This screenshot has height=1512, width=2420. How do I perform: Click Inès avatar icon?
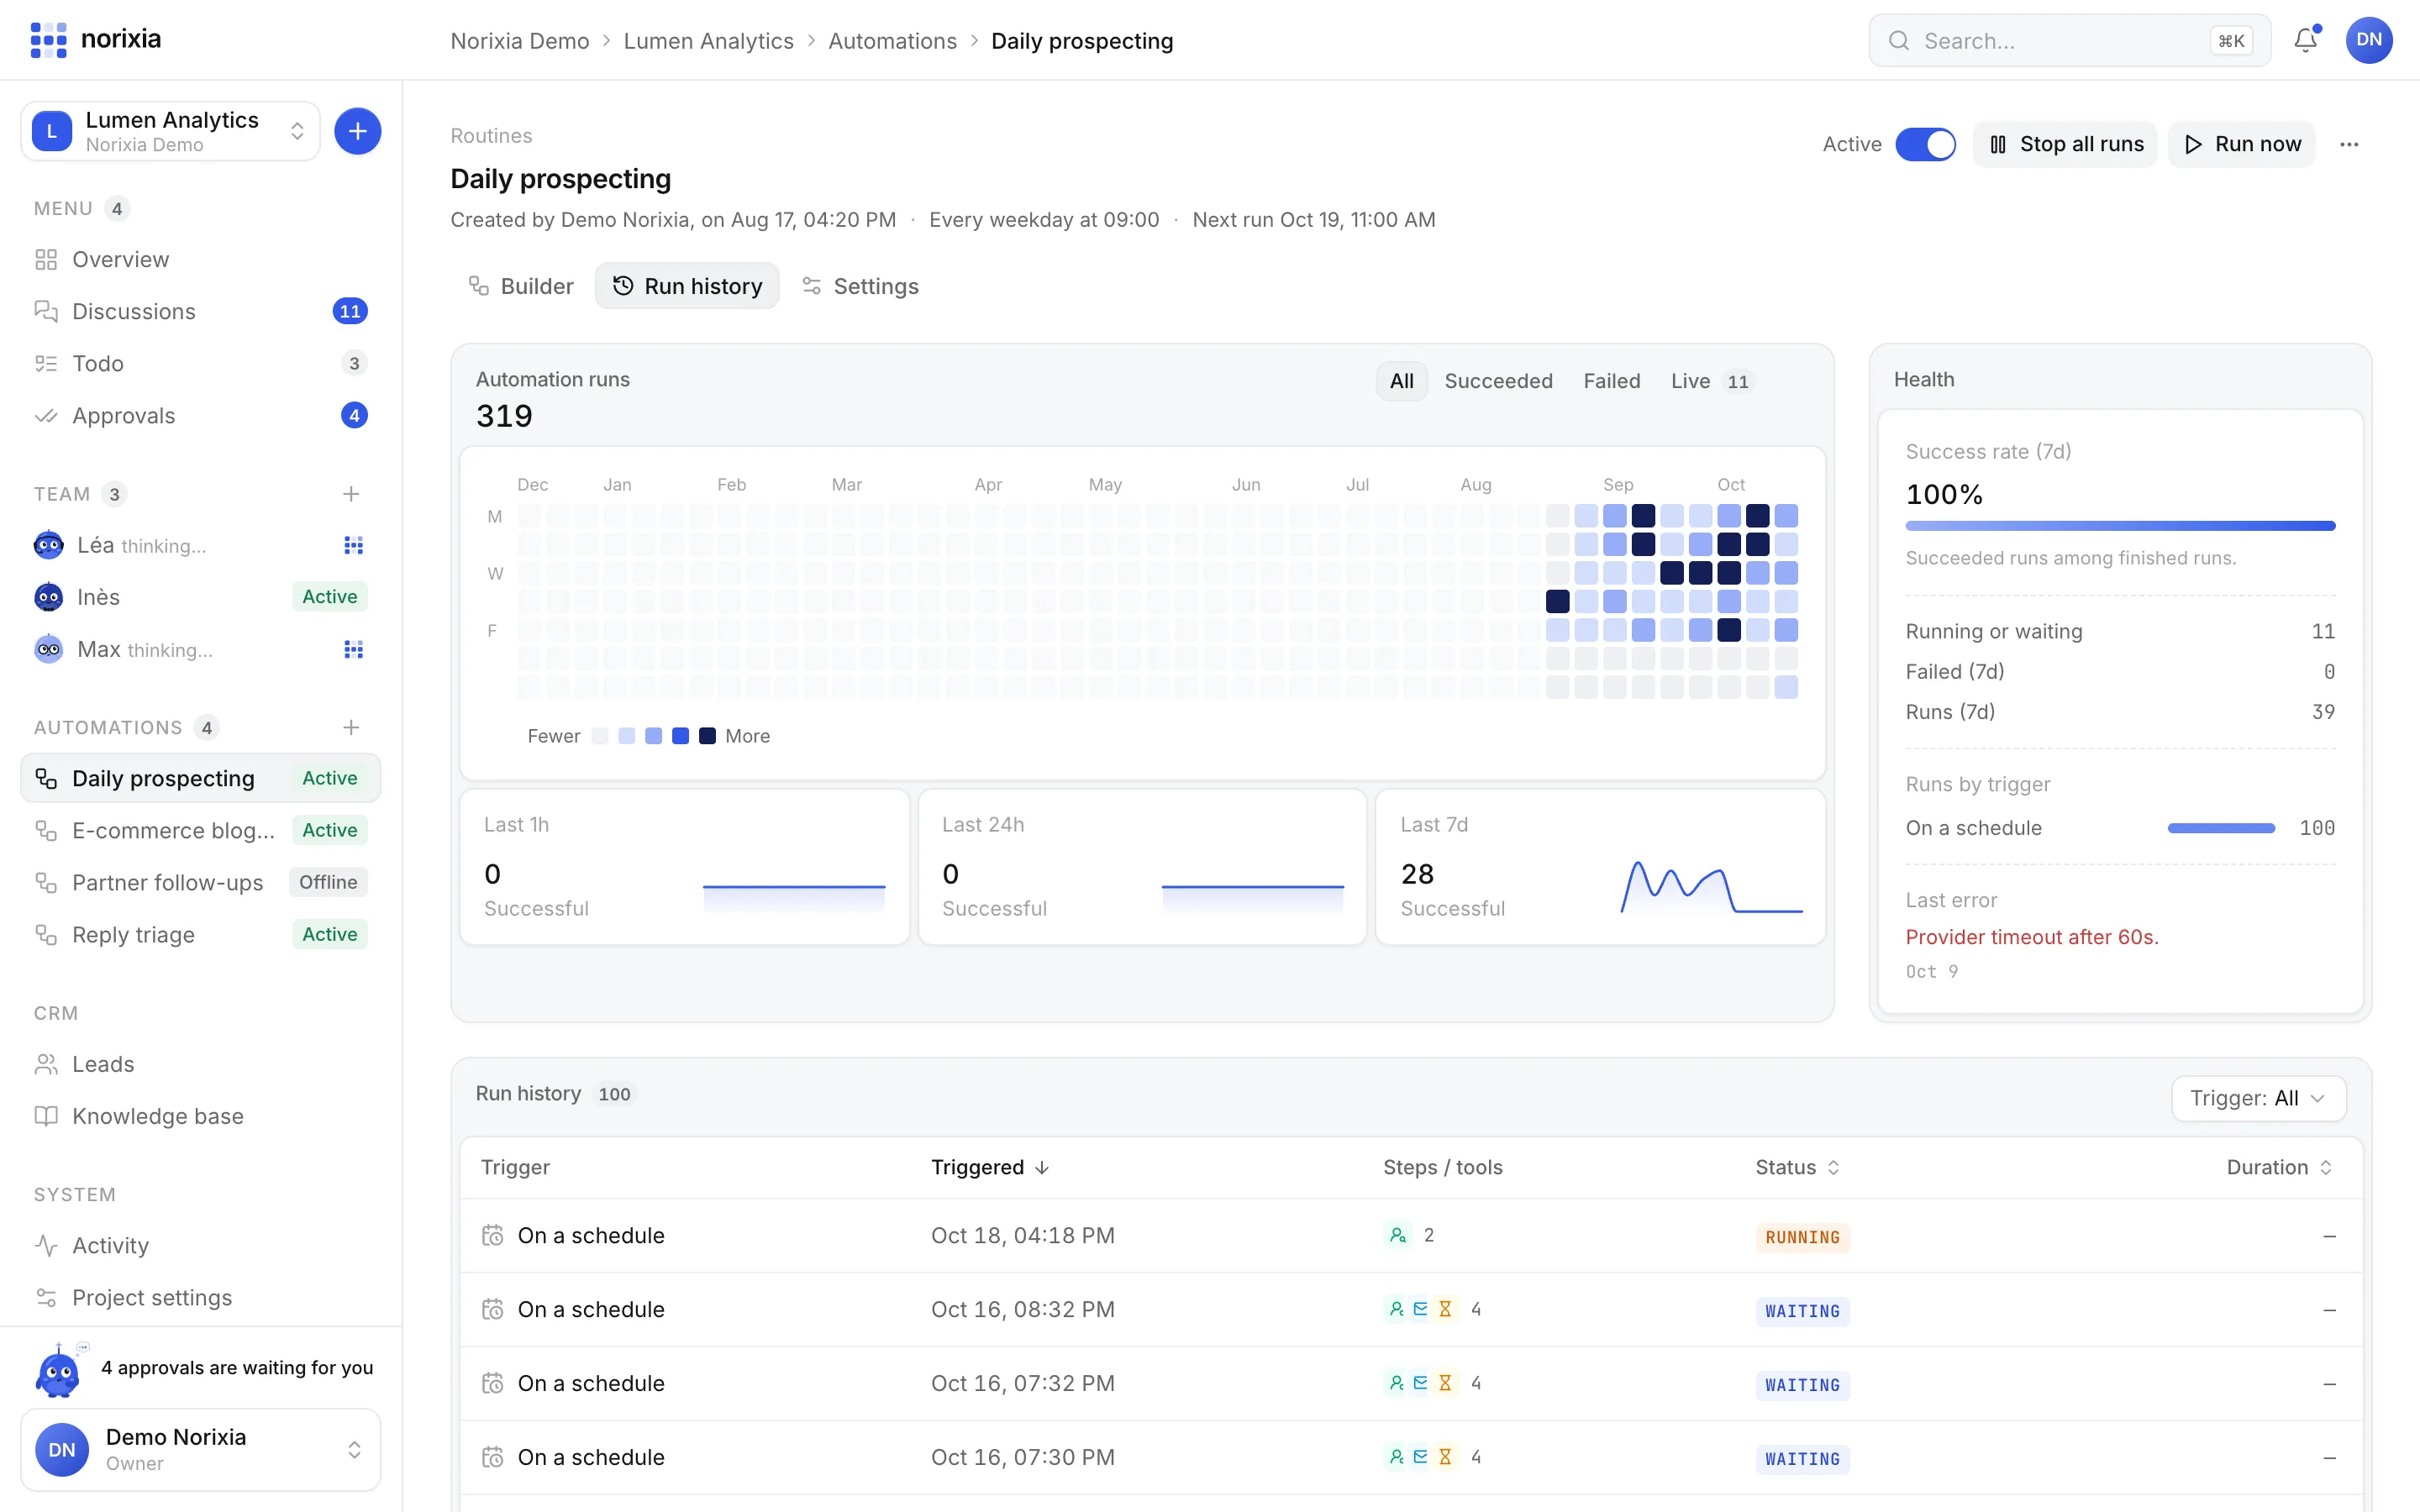coord(48,597)
